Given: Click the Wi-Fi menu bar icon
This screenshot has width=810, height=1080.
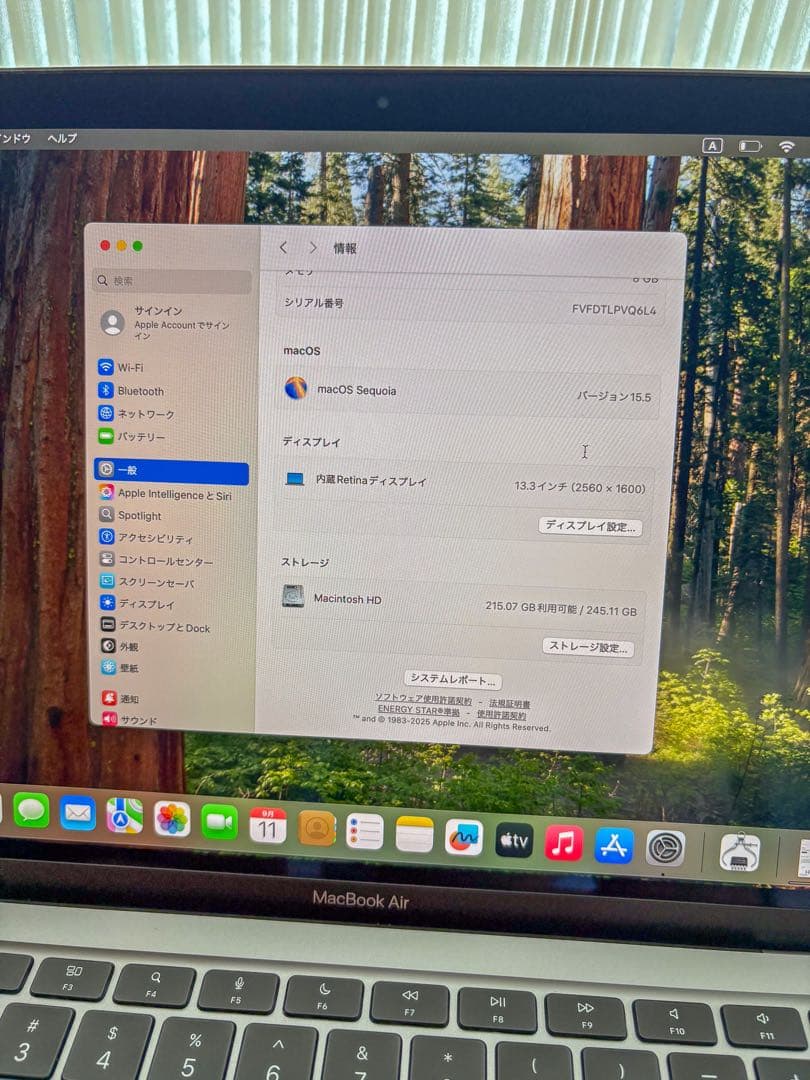Looking at the screenshot, I should pyautogui.click(x=787, y=147).
